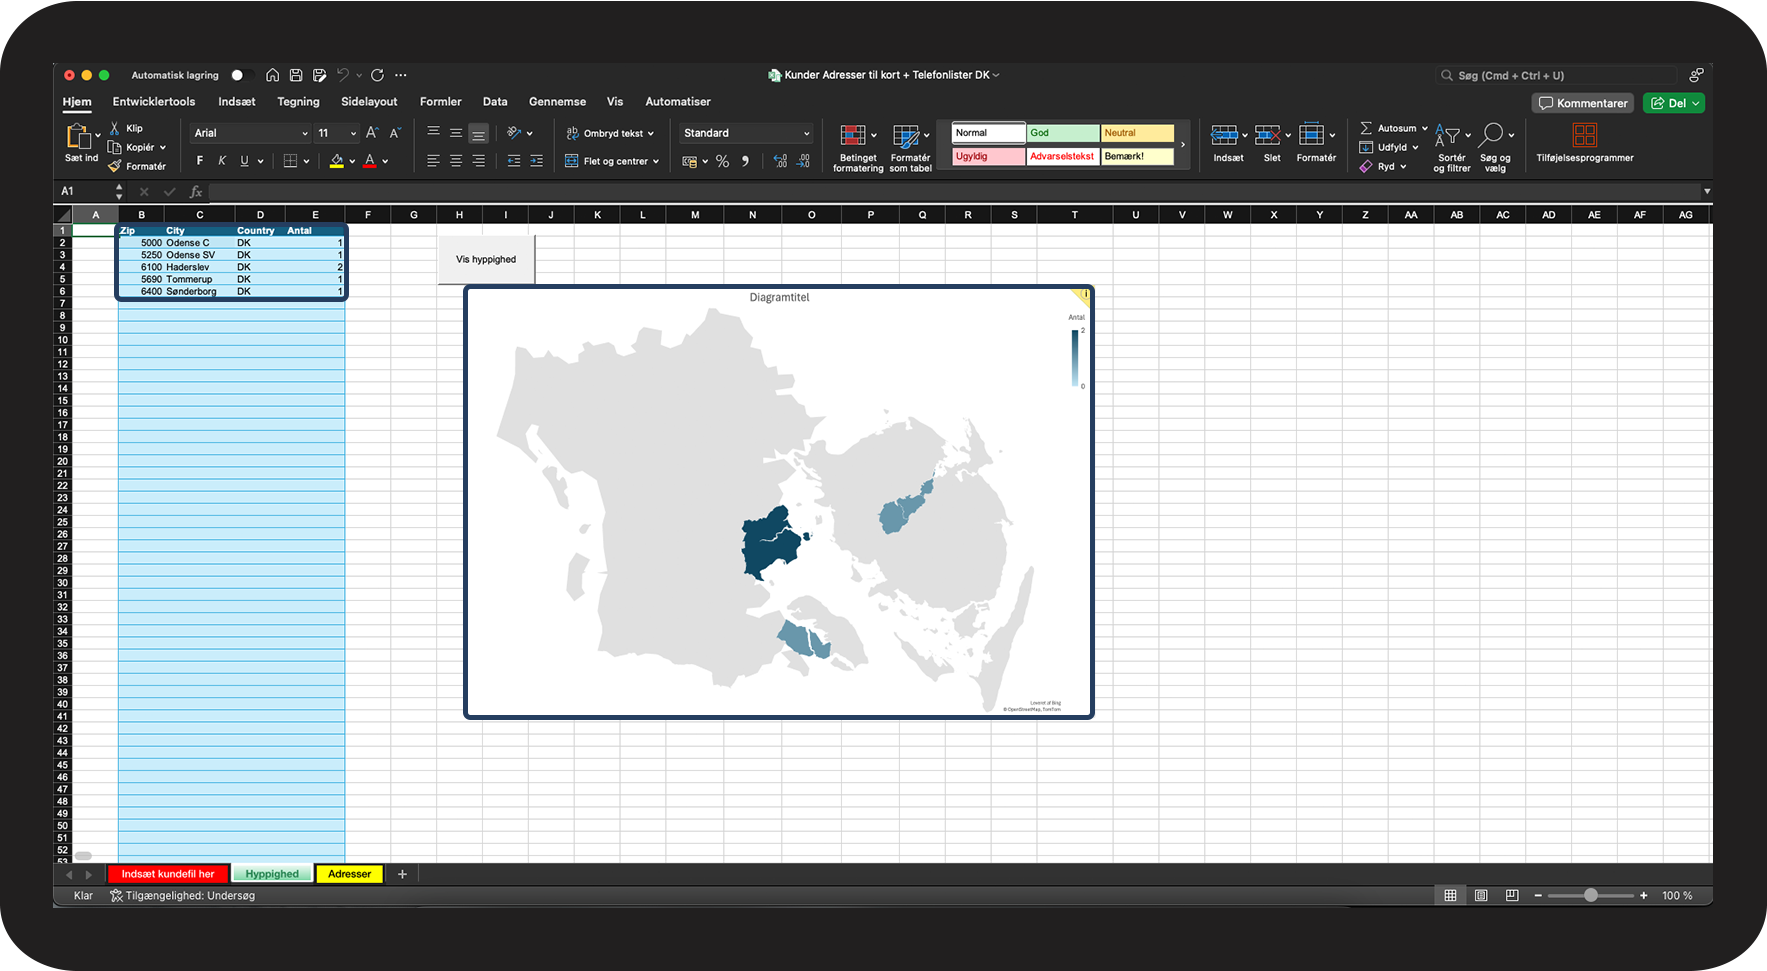The width and height of the screenshot is (1767, 971).
Task: Open the Arial font name dropdown
Action: pos(250,133)
